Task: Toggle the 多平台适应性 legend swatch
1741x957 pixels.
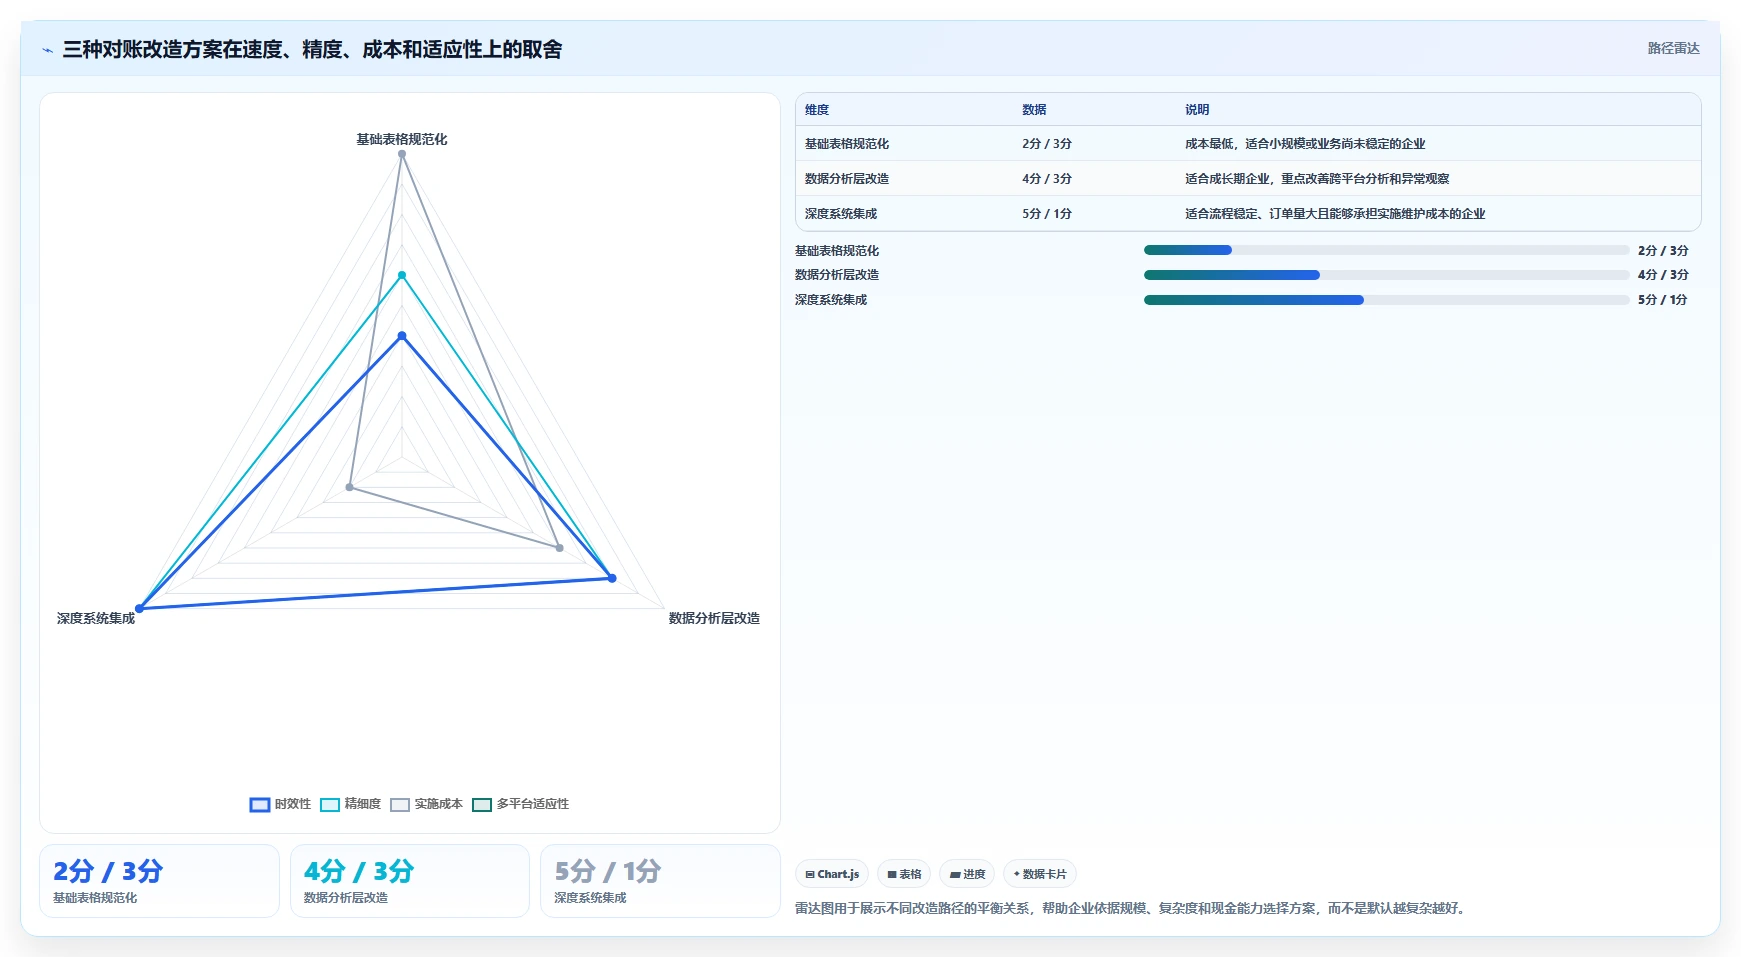Action: [482, 805]
